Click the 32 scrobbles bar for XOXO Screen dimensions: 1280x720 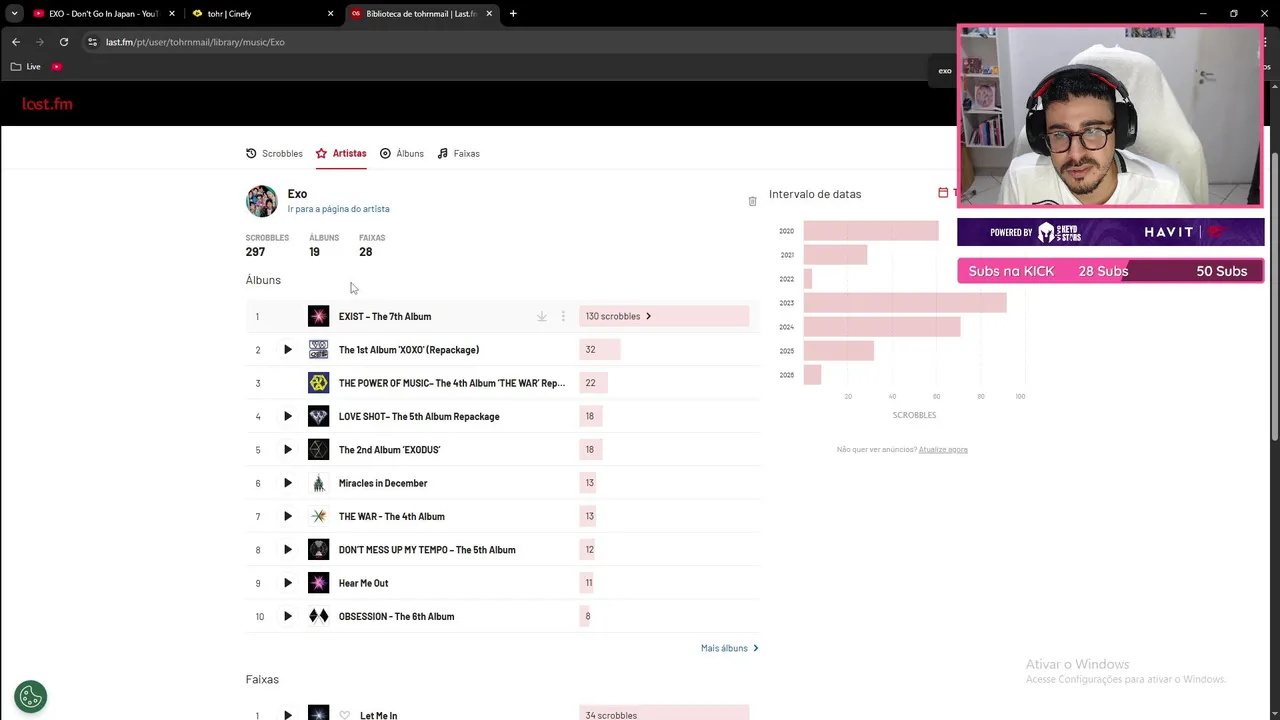click(x=600, y=350)
